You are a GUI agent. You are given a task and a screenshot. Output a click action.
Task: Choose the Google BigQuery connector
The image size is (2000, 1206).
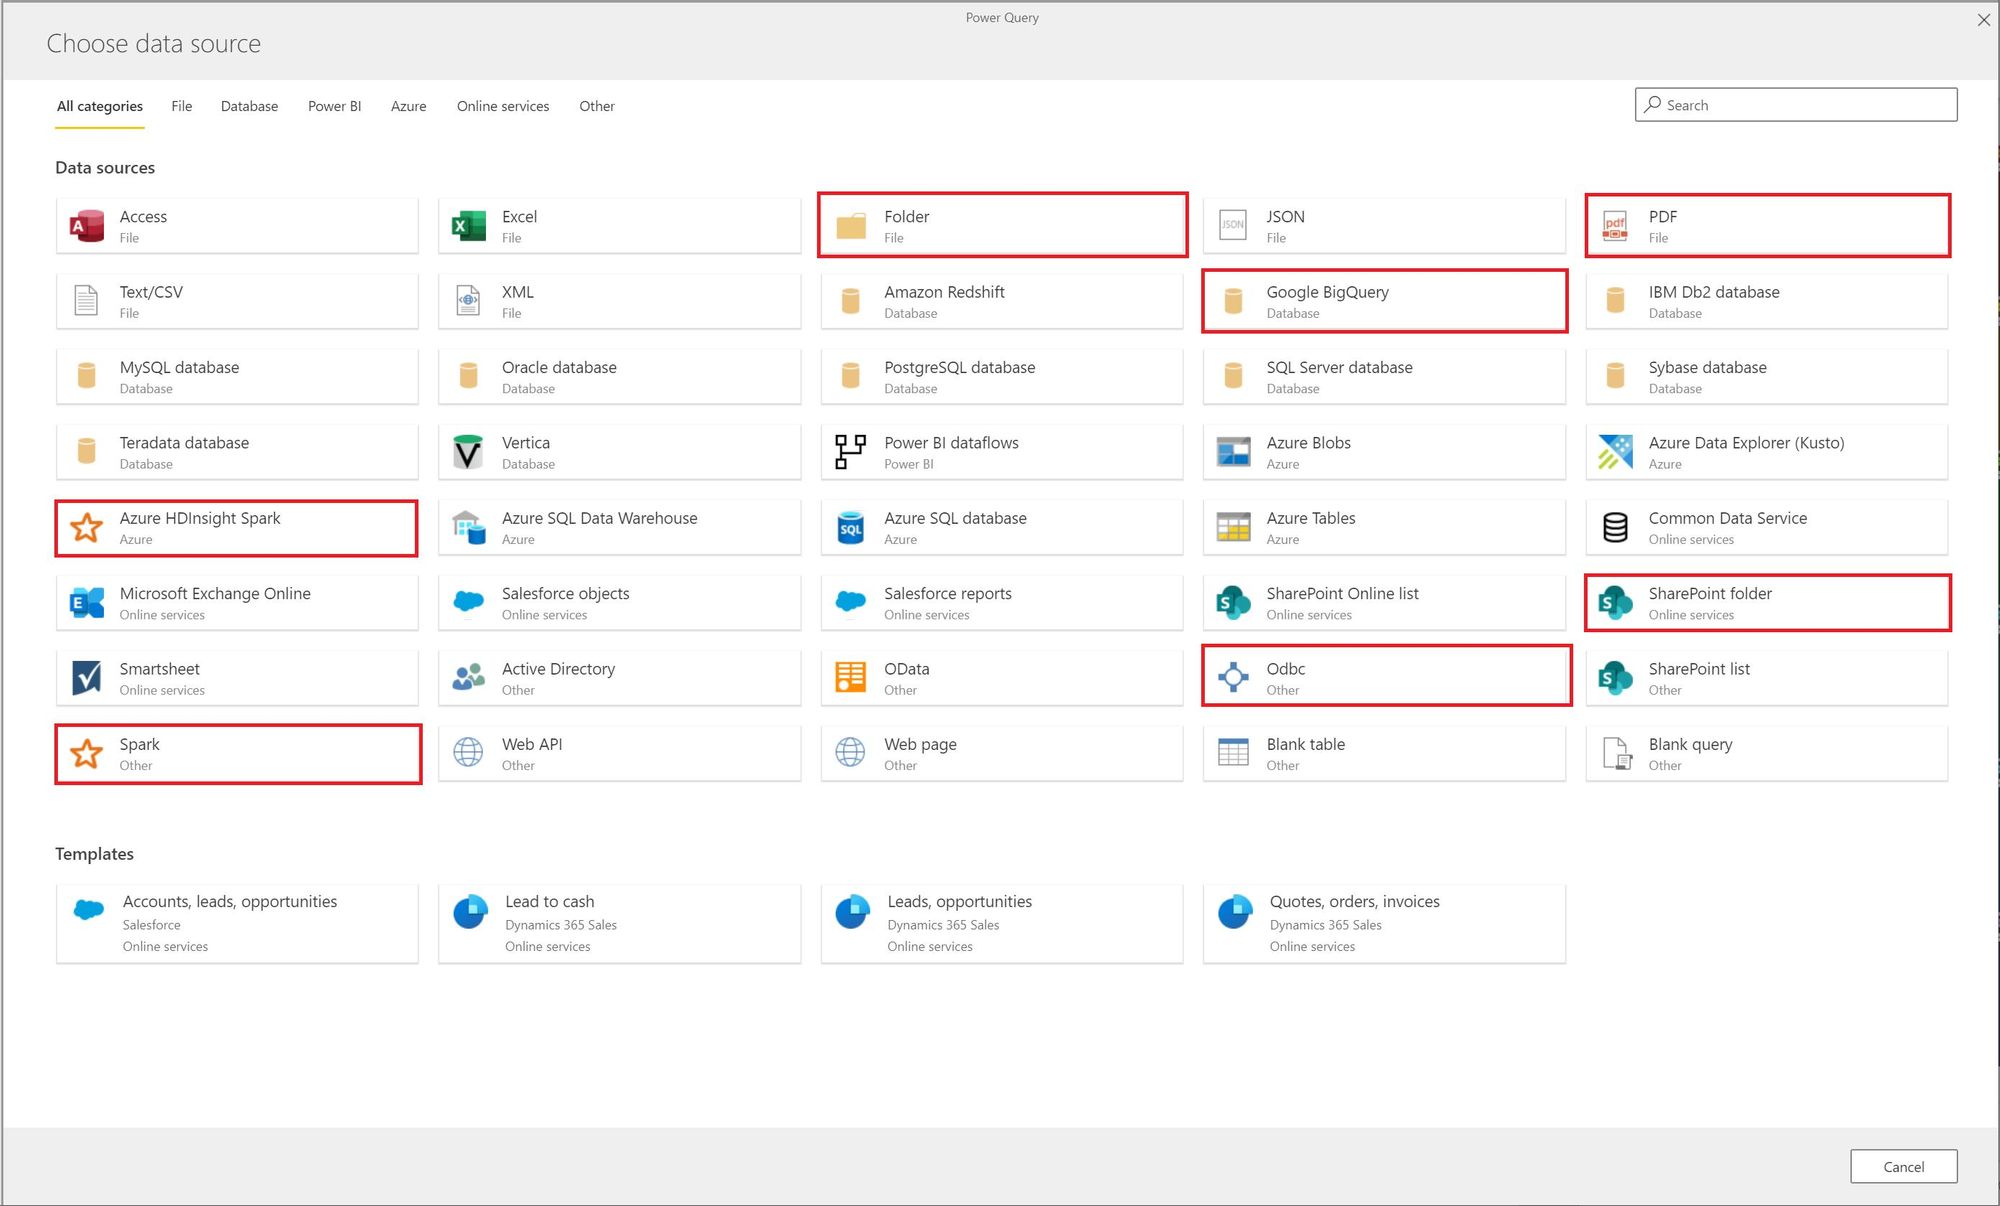1384,301
